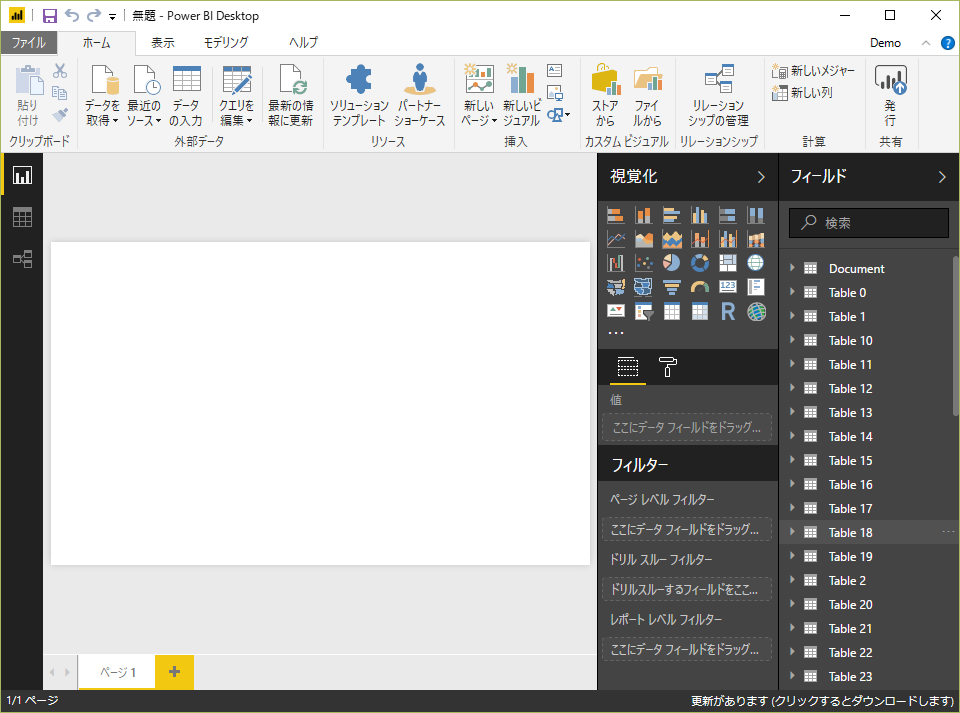Click Demo account name
Image resolution: width=960 pixels, height=713 pixels.
coord(885,43)
